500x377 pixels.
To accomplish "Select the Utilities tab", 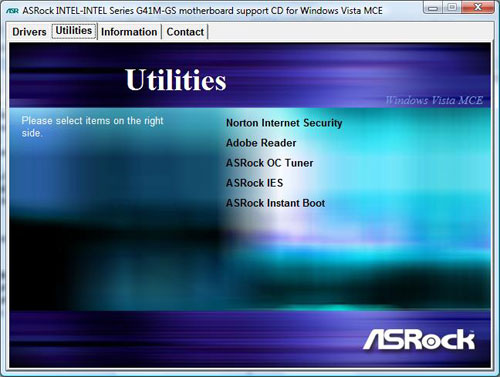I will pos(74,31).
